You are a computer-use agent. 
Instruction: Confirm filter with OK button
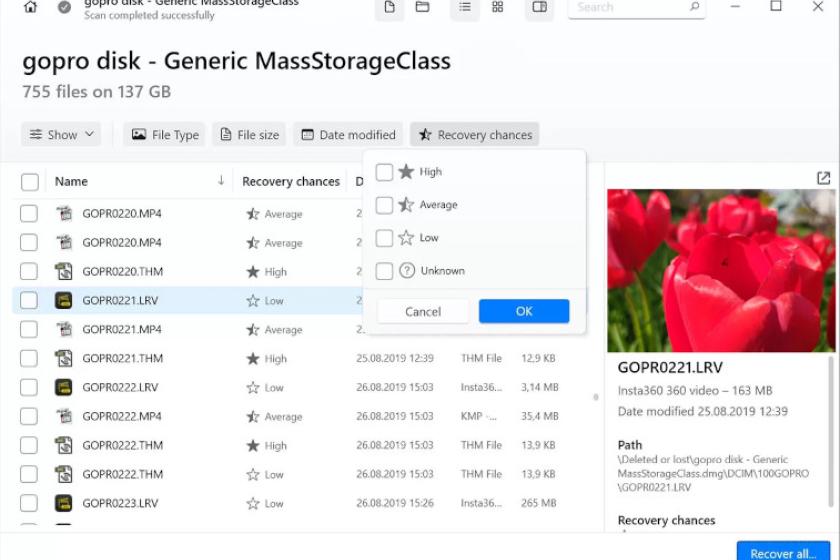click(524, 311)
